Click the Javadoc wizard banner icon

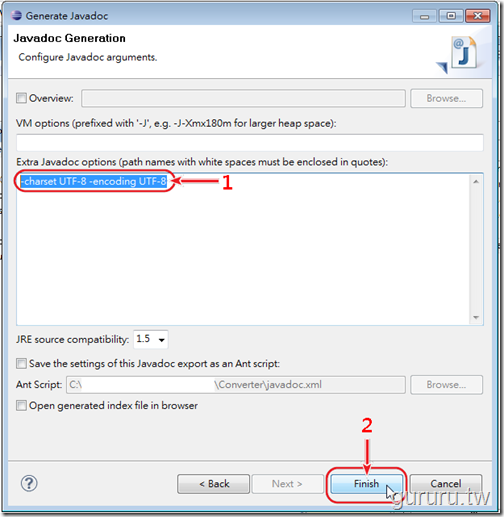coord(458,55)
